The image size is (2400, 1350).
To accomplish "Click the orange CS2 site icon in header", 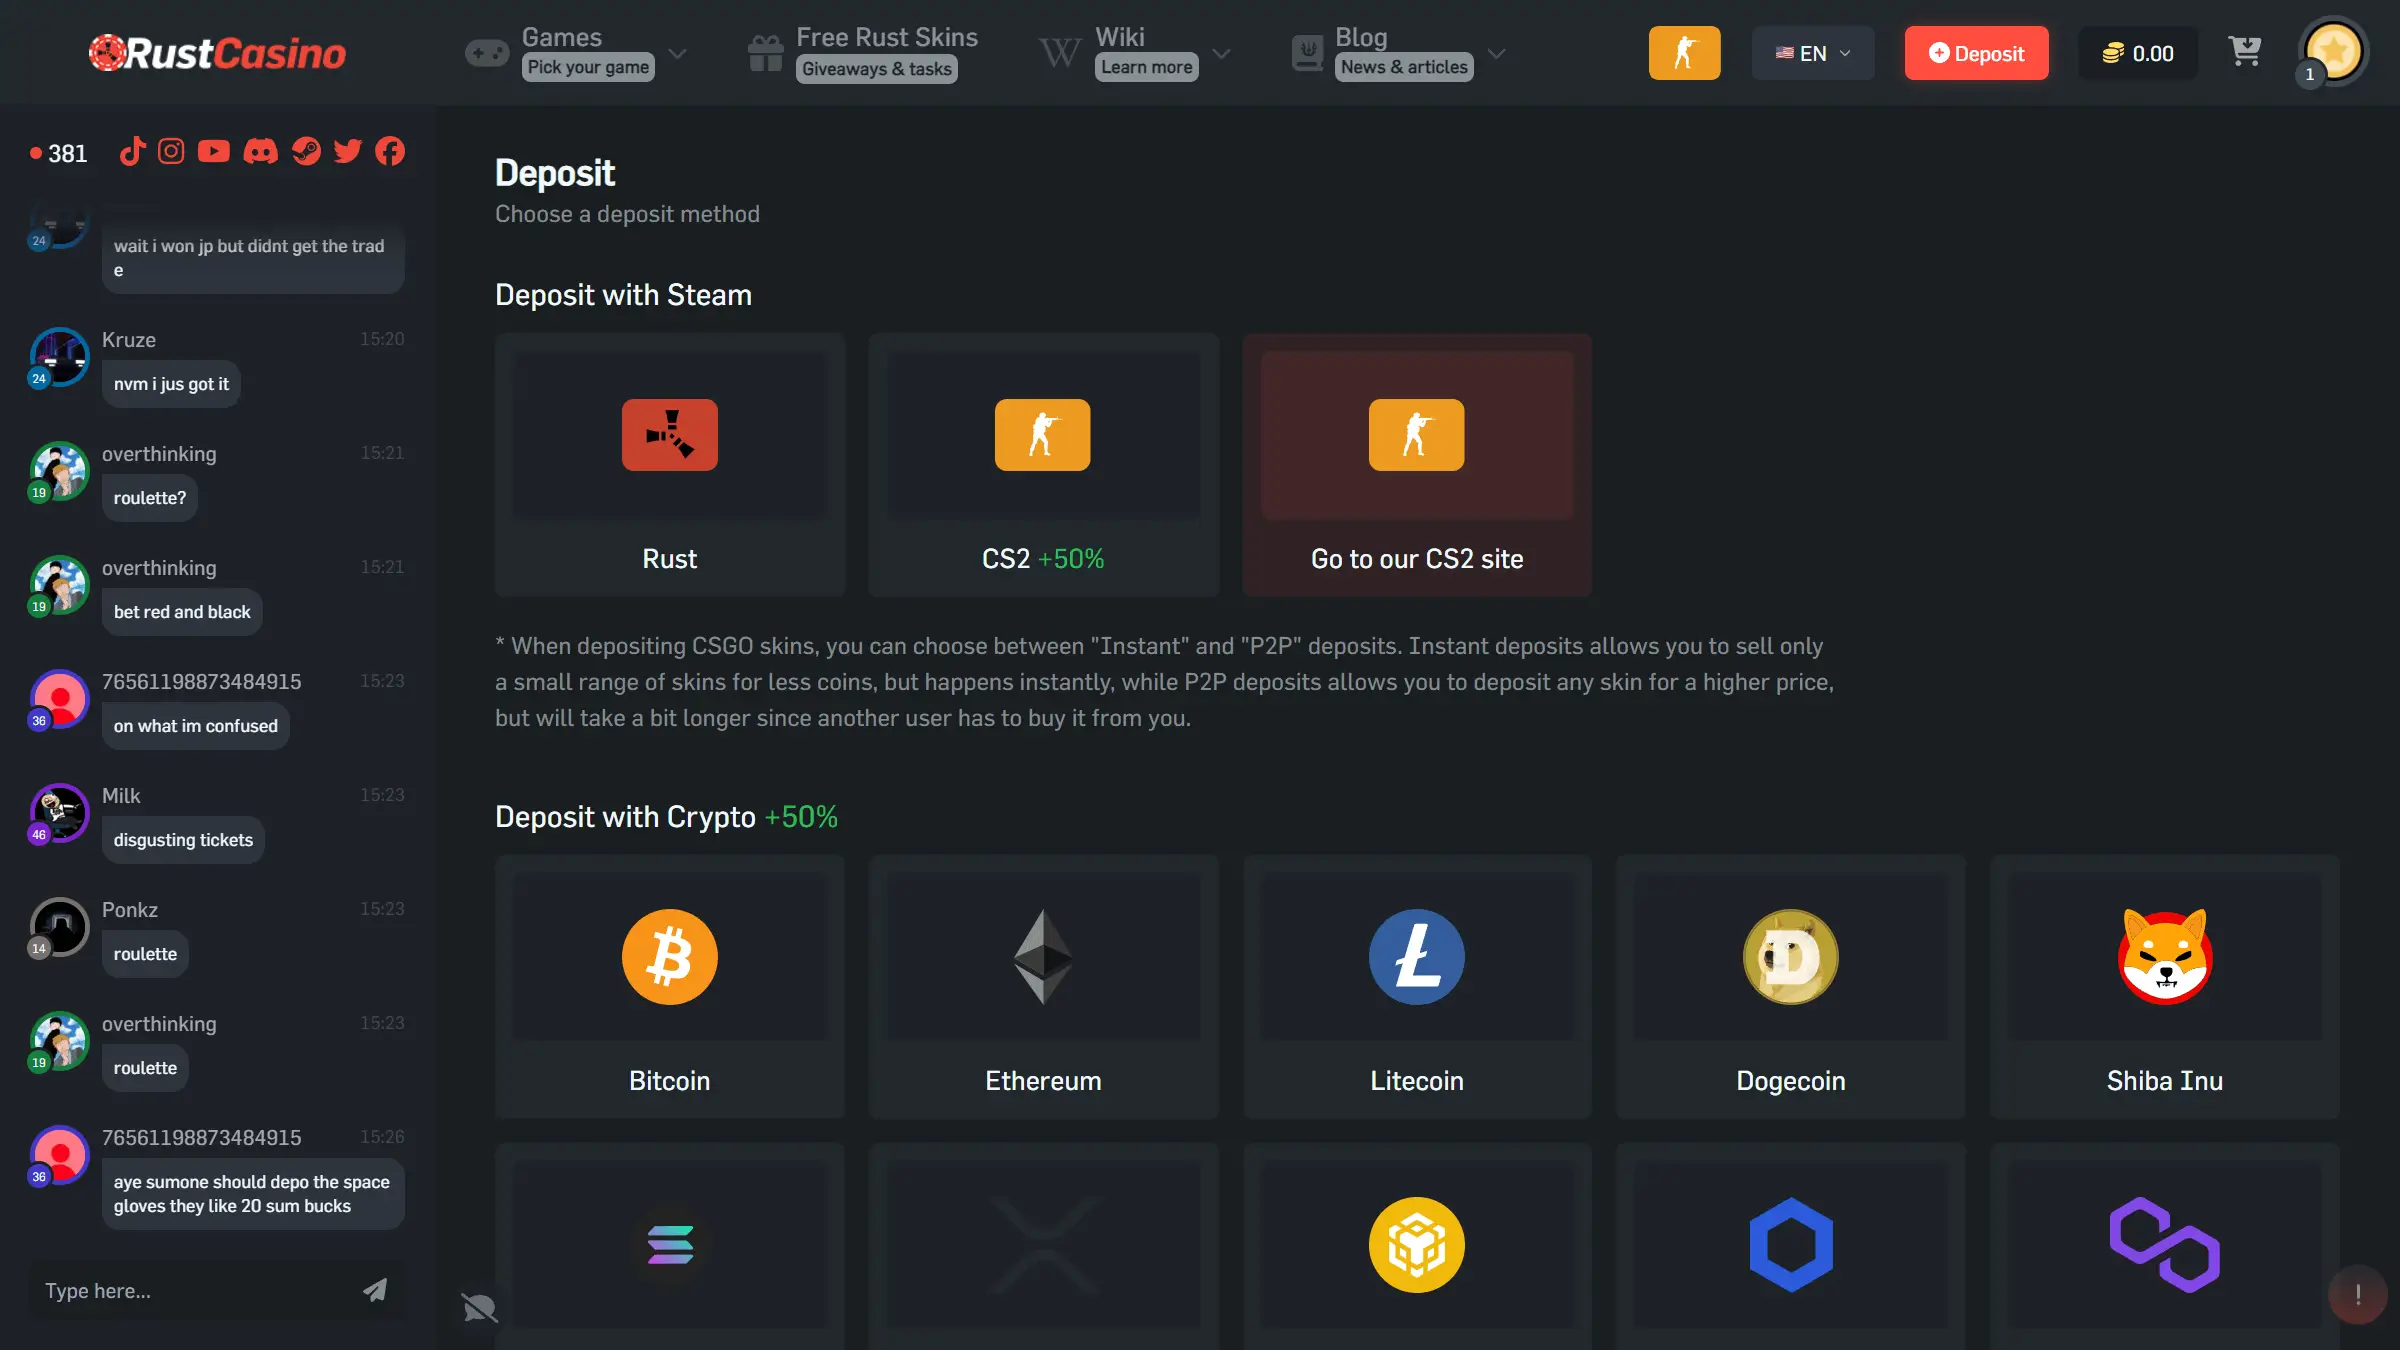I will [1684, 53].
